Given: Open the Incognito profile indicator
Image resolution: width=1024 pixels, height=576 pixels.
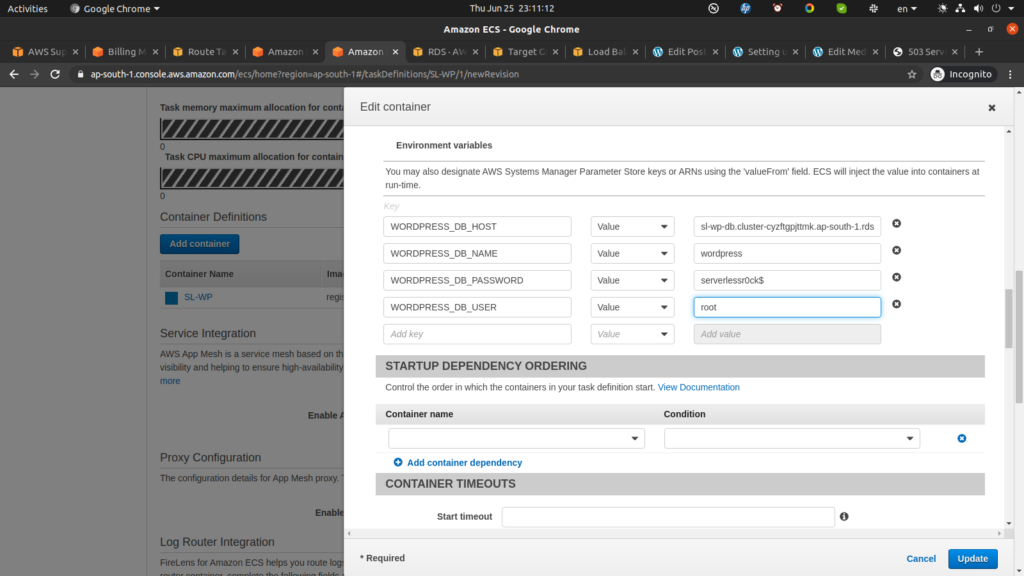Looking at the screenshot, I should click(961, 74).
